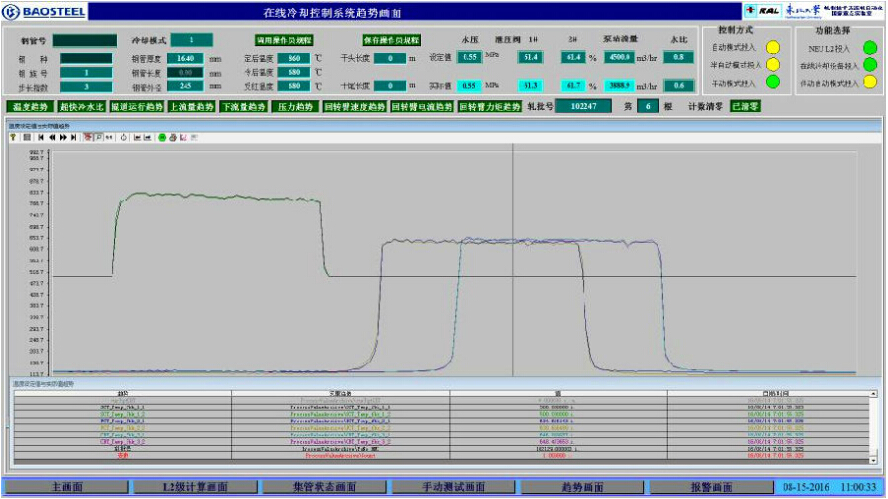Toggle the 半自动模式投入 yellow indicator
Viewport: 888px width, 499px height.
(x=772, y=65)
